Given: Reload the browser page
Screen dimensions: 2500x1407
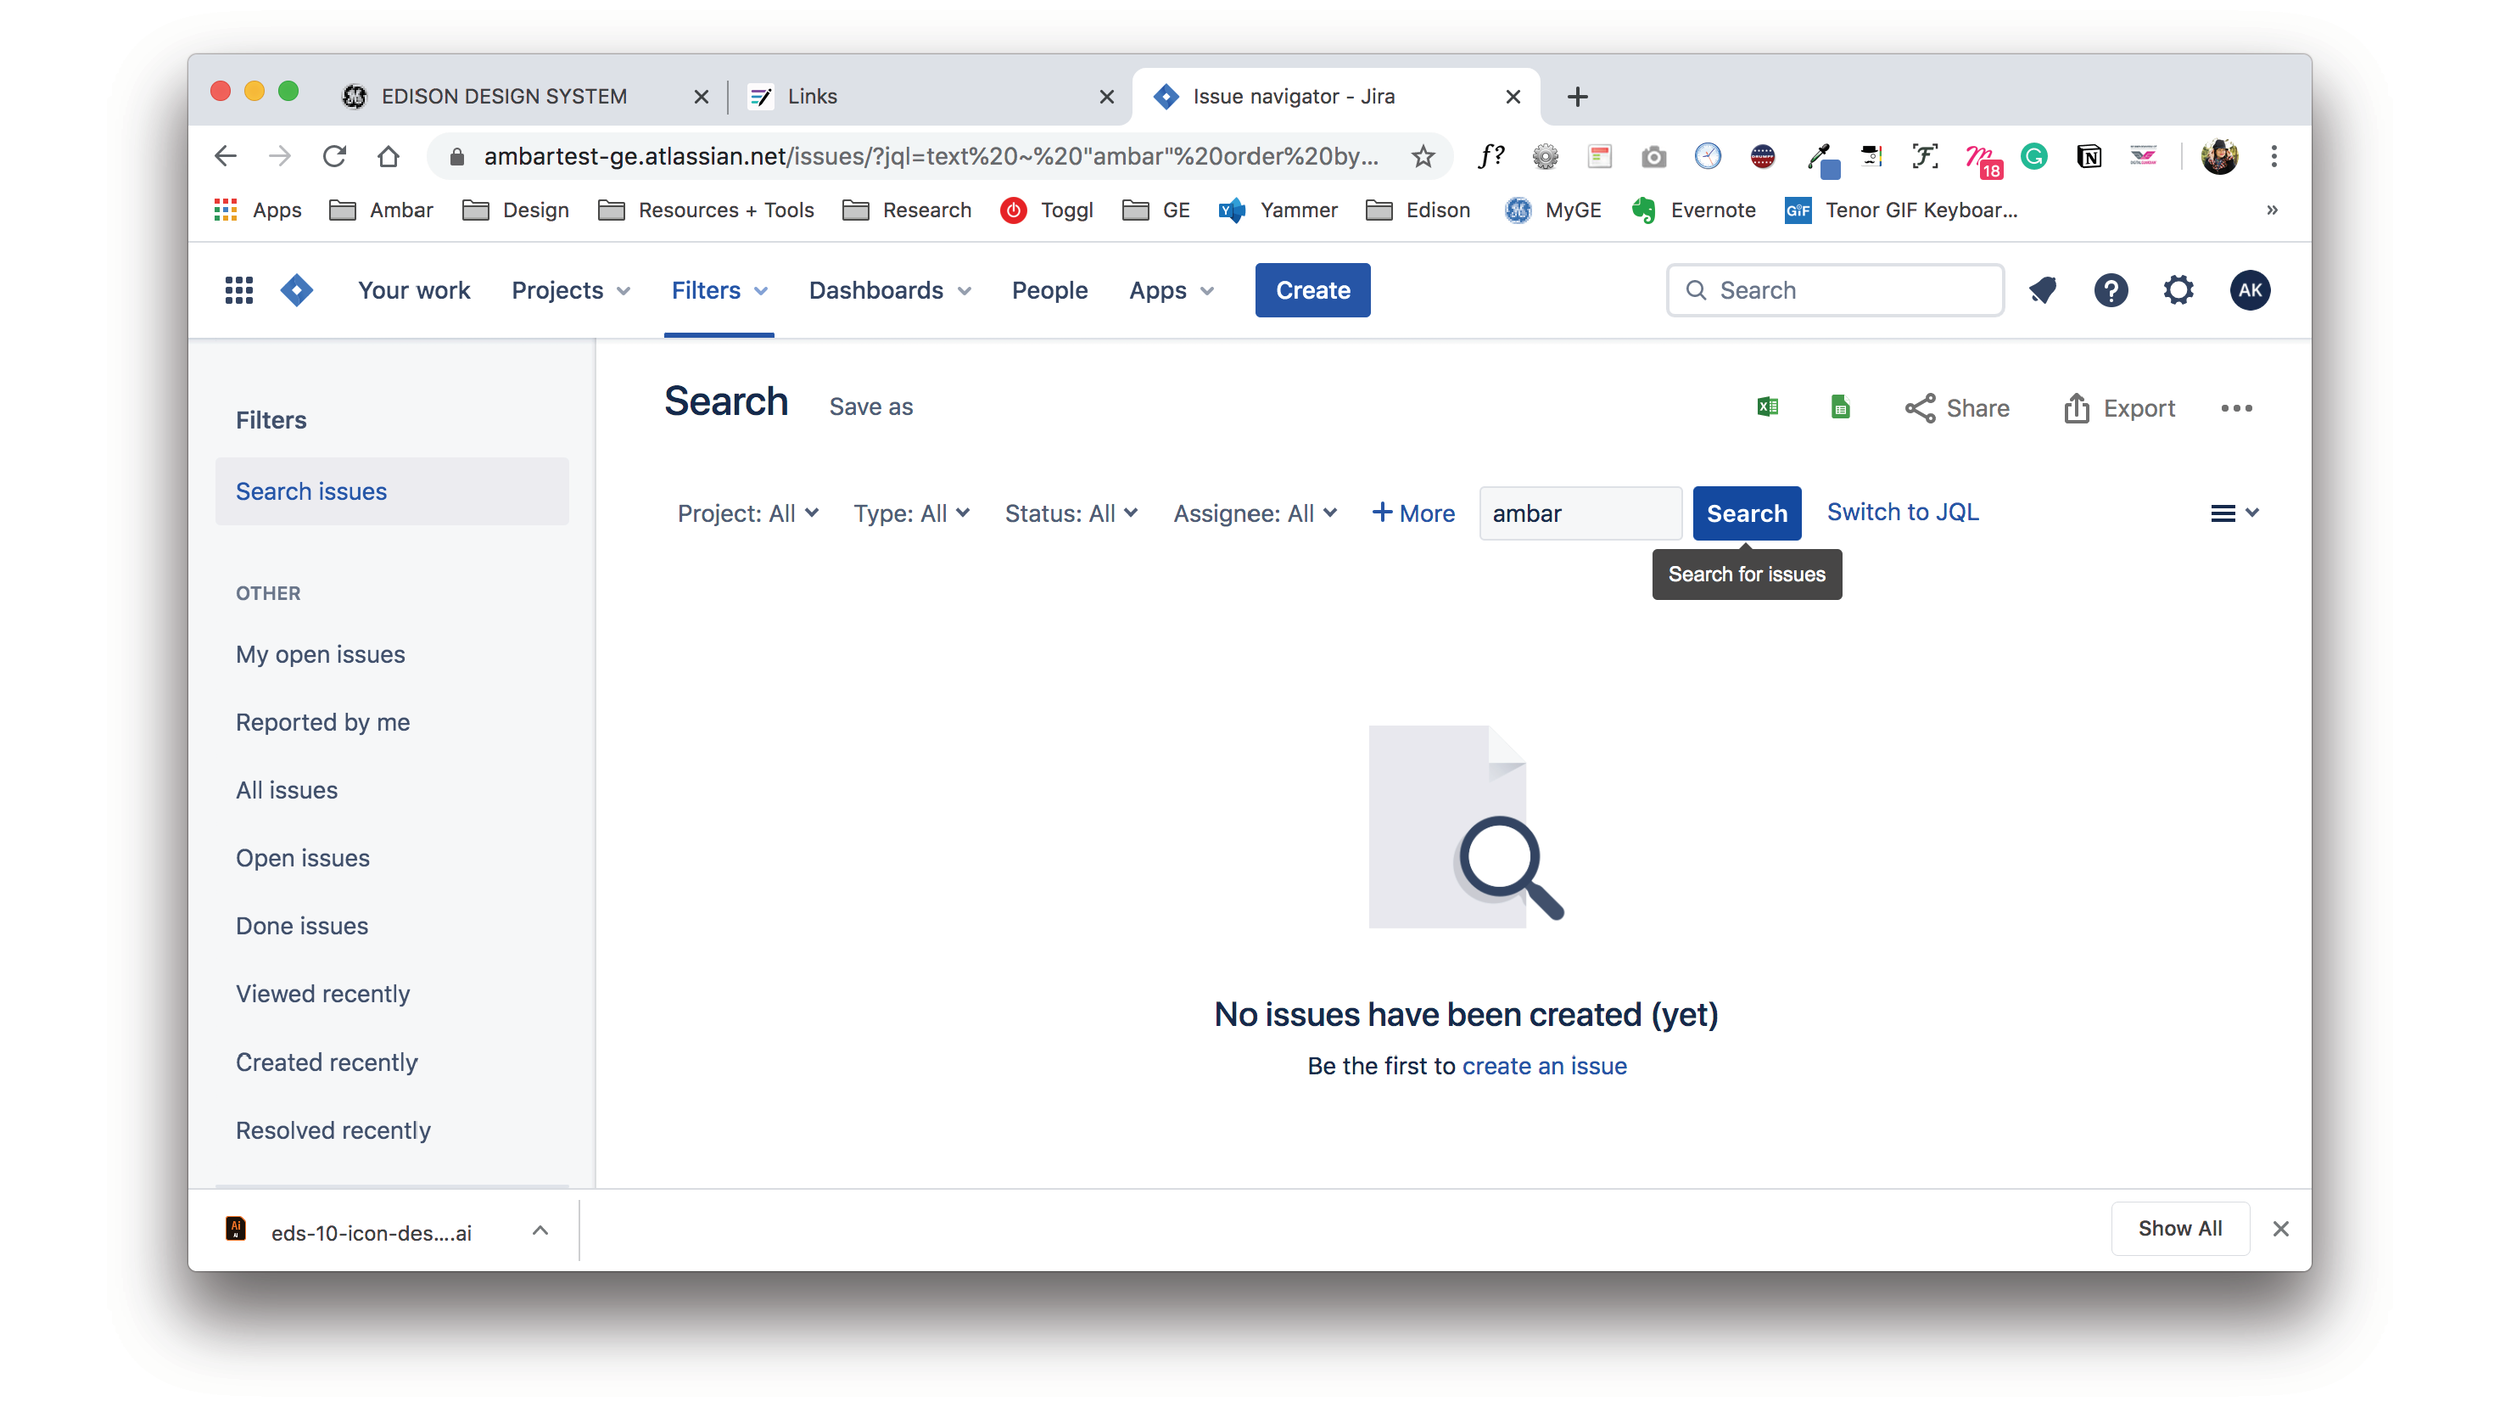Looking at the screenshot, I should (334, 156).
